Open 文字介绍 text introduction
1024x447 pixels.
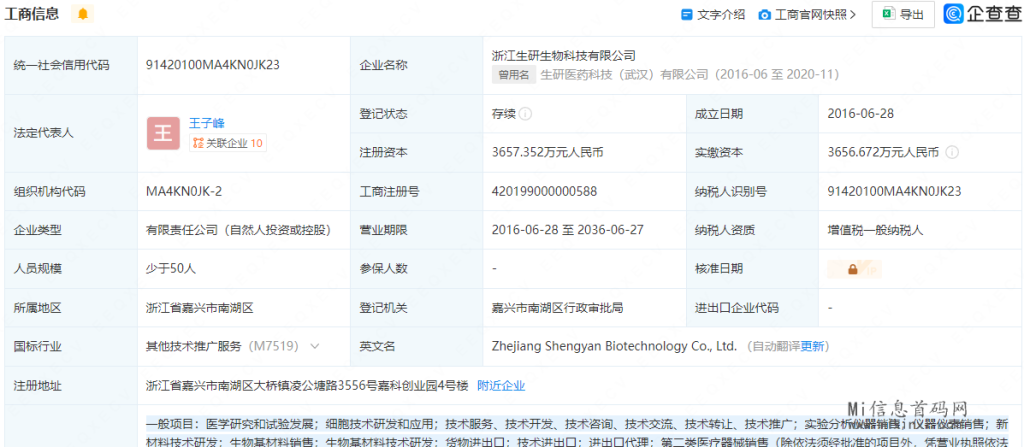click(x=713, y=14)
